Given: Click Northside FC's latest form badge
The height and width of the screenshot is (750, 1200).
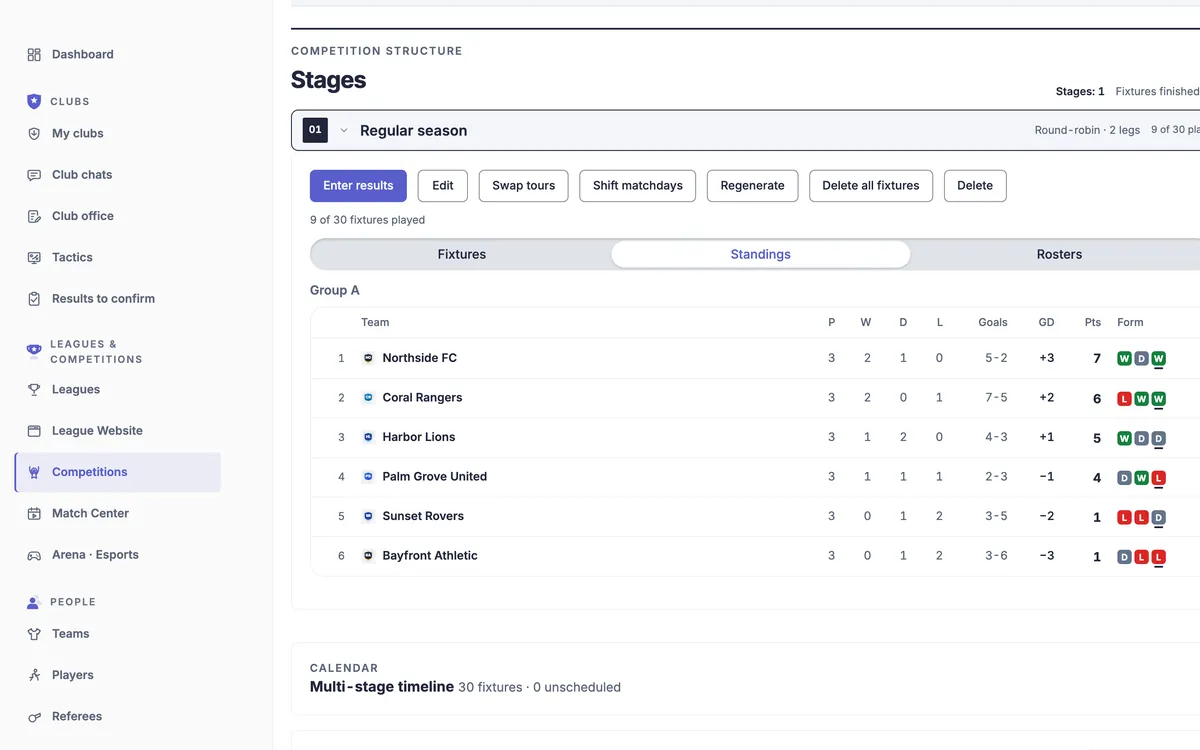Looking at the screenshot, I should [1159, 359].
